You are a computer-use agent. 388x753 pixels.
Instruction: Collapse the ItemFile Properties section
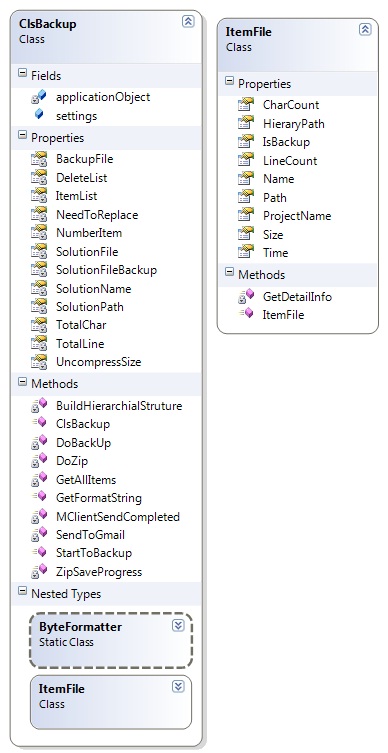click(229, 81)
